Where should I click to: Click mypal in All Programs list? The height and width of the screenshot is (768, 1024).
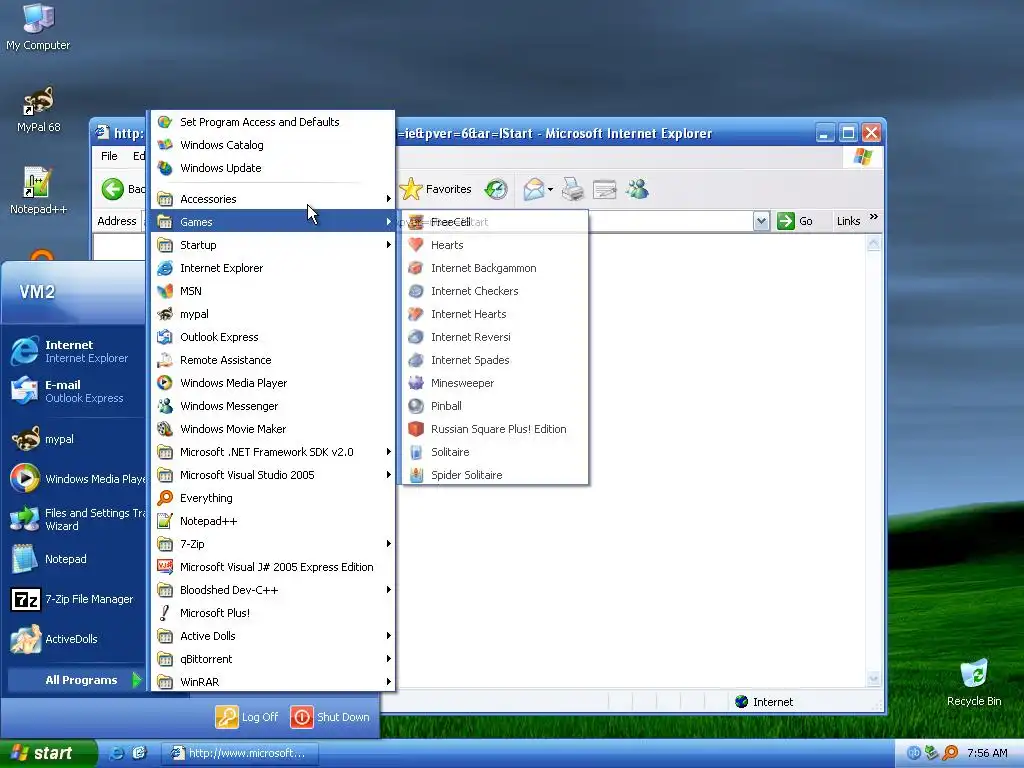[x=273, y=314]
